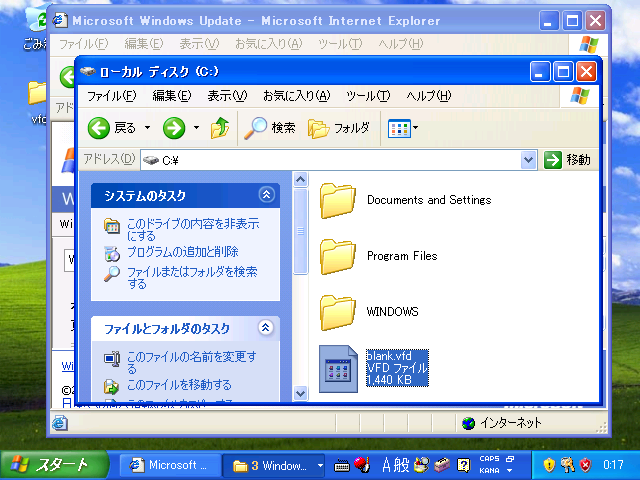Click the yellow security shield tray icon
Image resolution: width=640 pixels, height=480 pixels.
click(x=549, y=464)
